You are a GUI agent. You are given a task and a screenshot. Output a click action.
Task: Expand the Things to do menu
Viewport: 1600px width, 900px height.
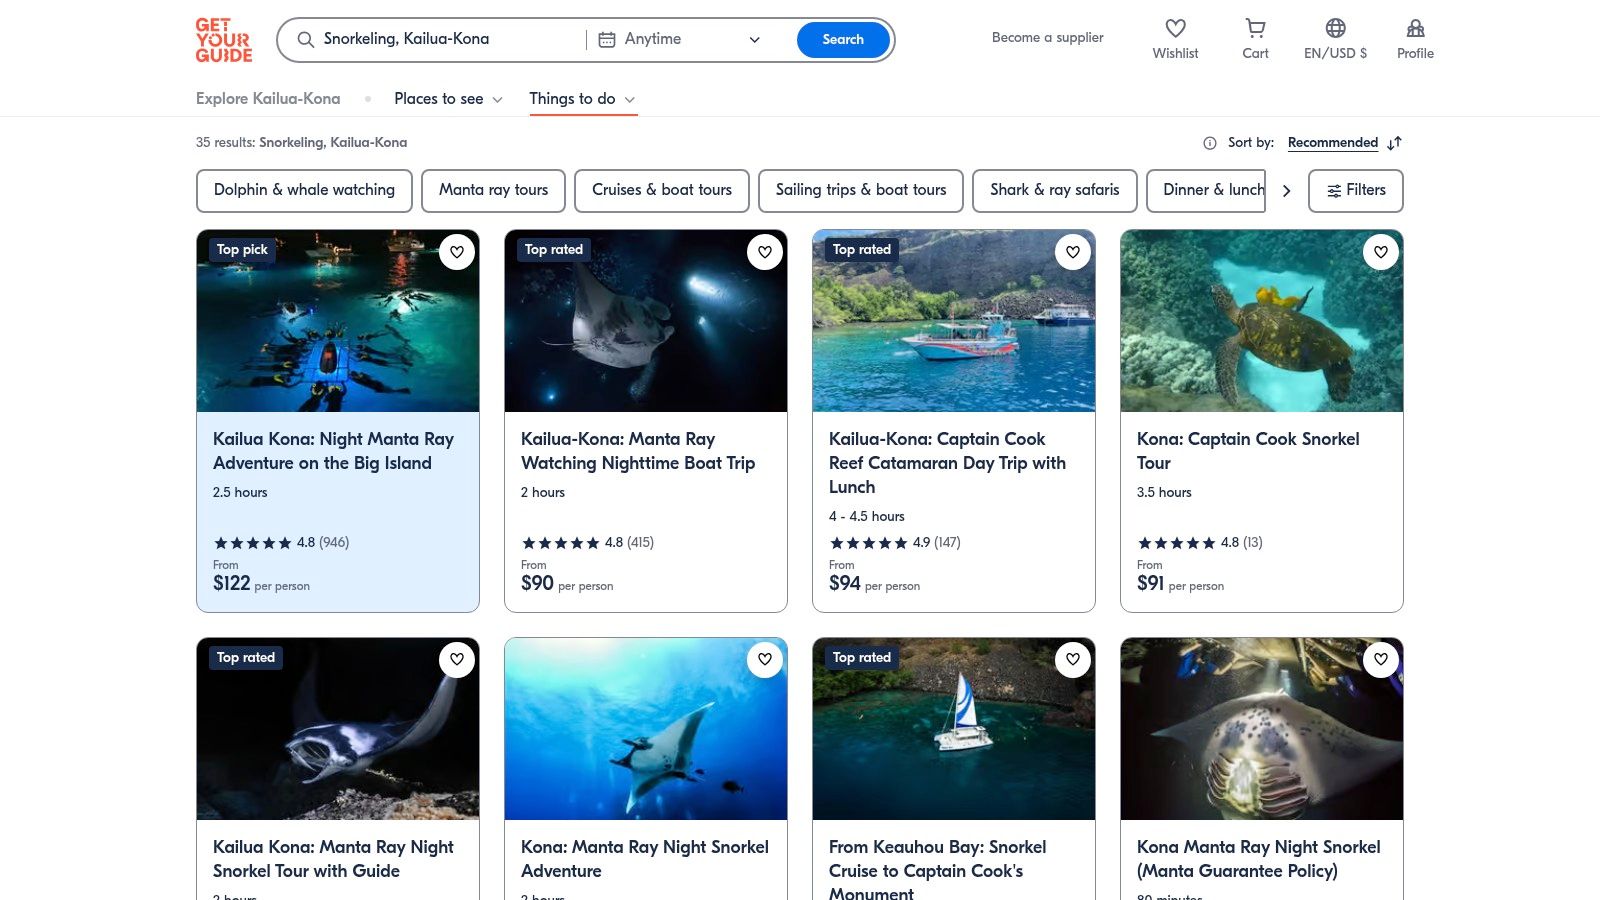[582, 99]
